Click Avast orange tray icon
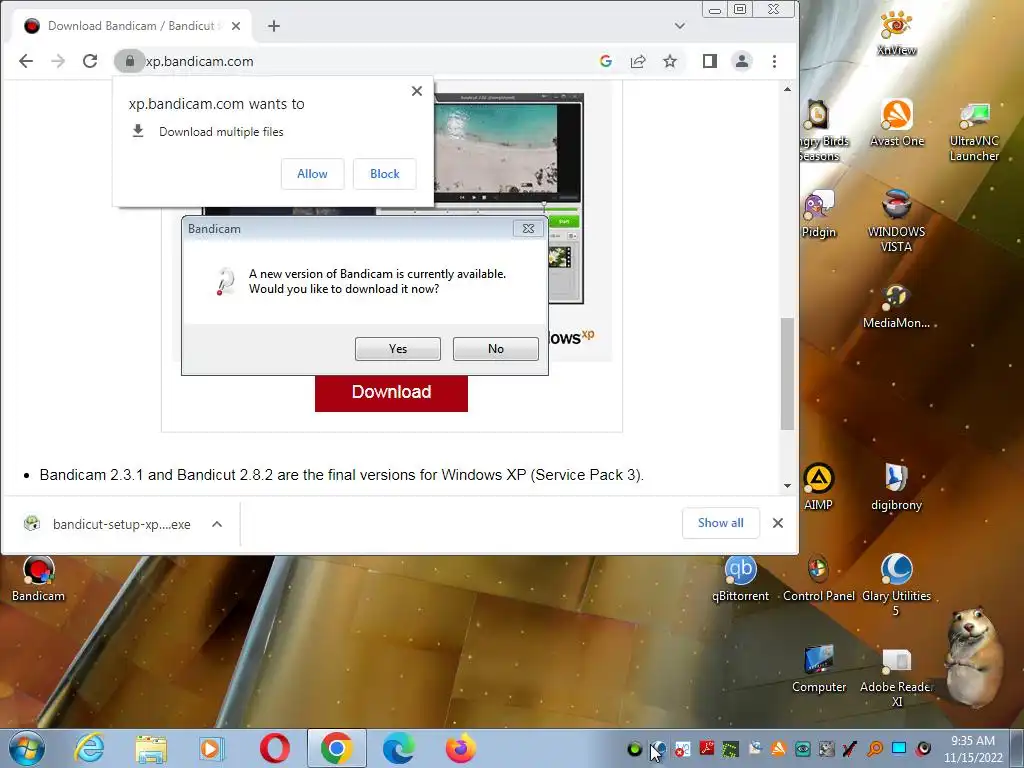1024x768 pixels. 778,748
